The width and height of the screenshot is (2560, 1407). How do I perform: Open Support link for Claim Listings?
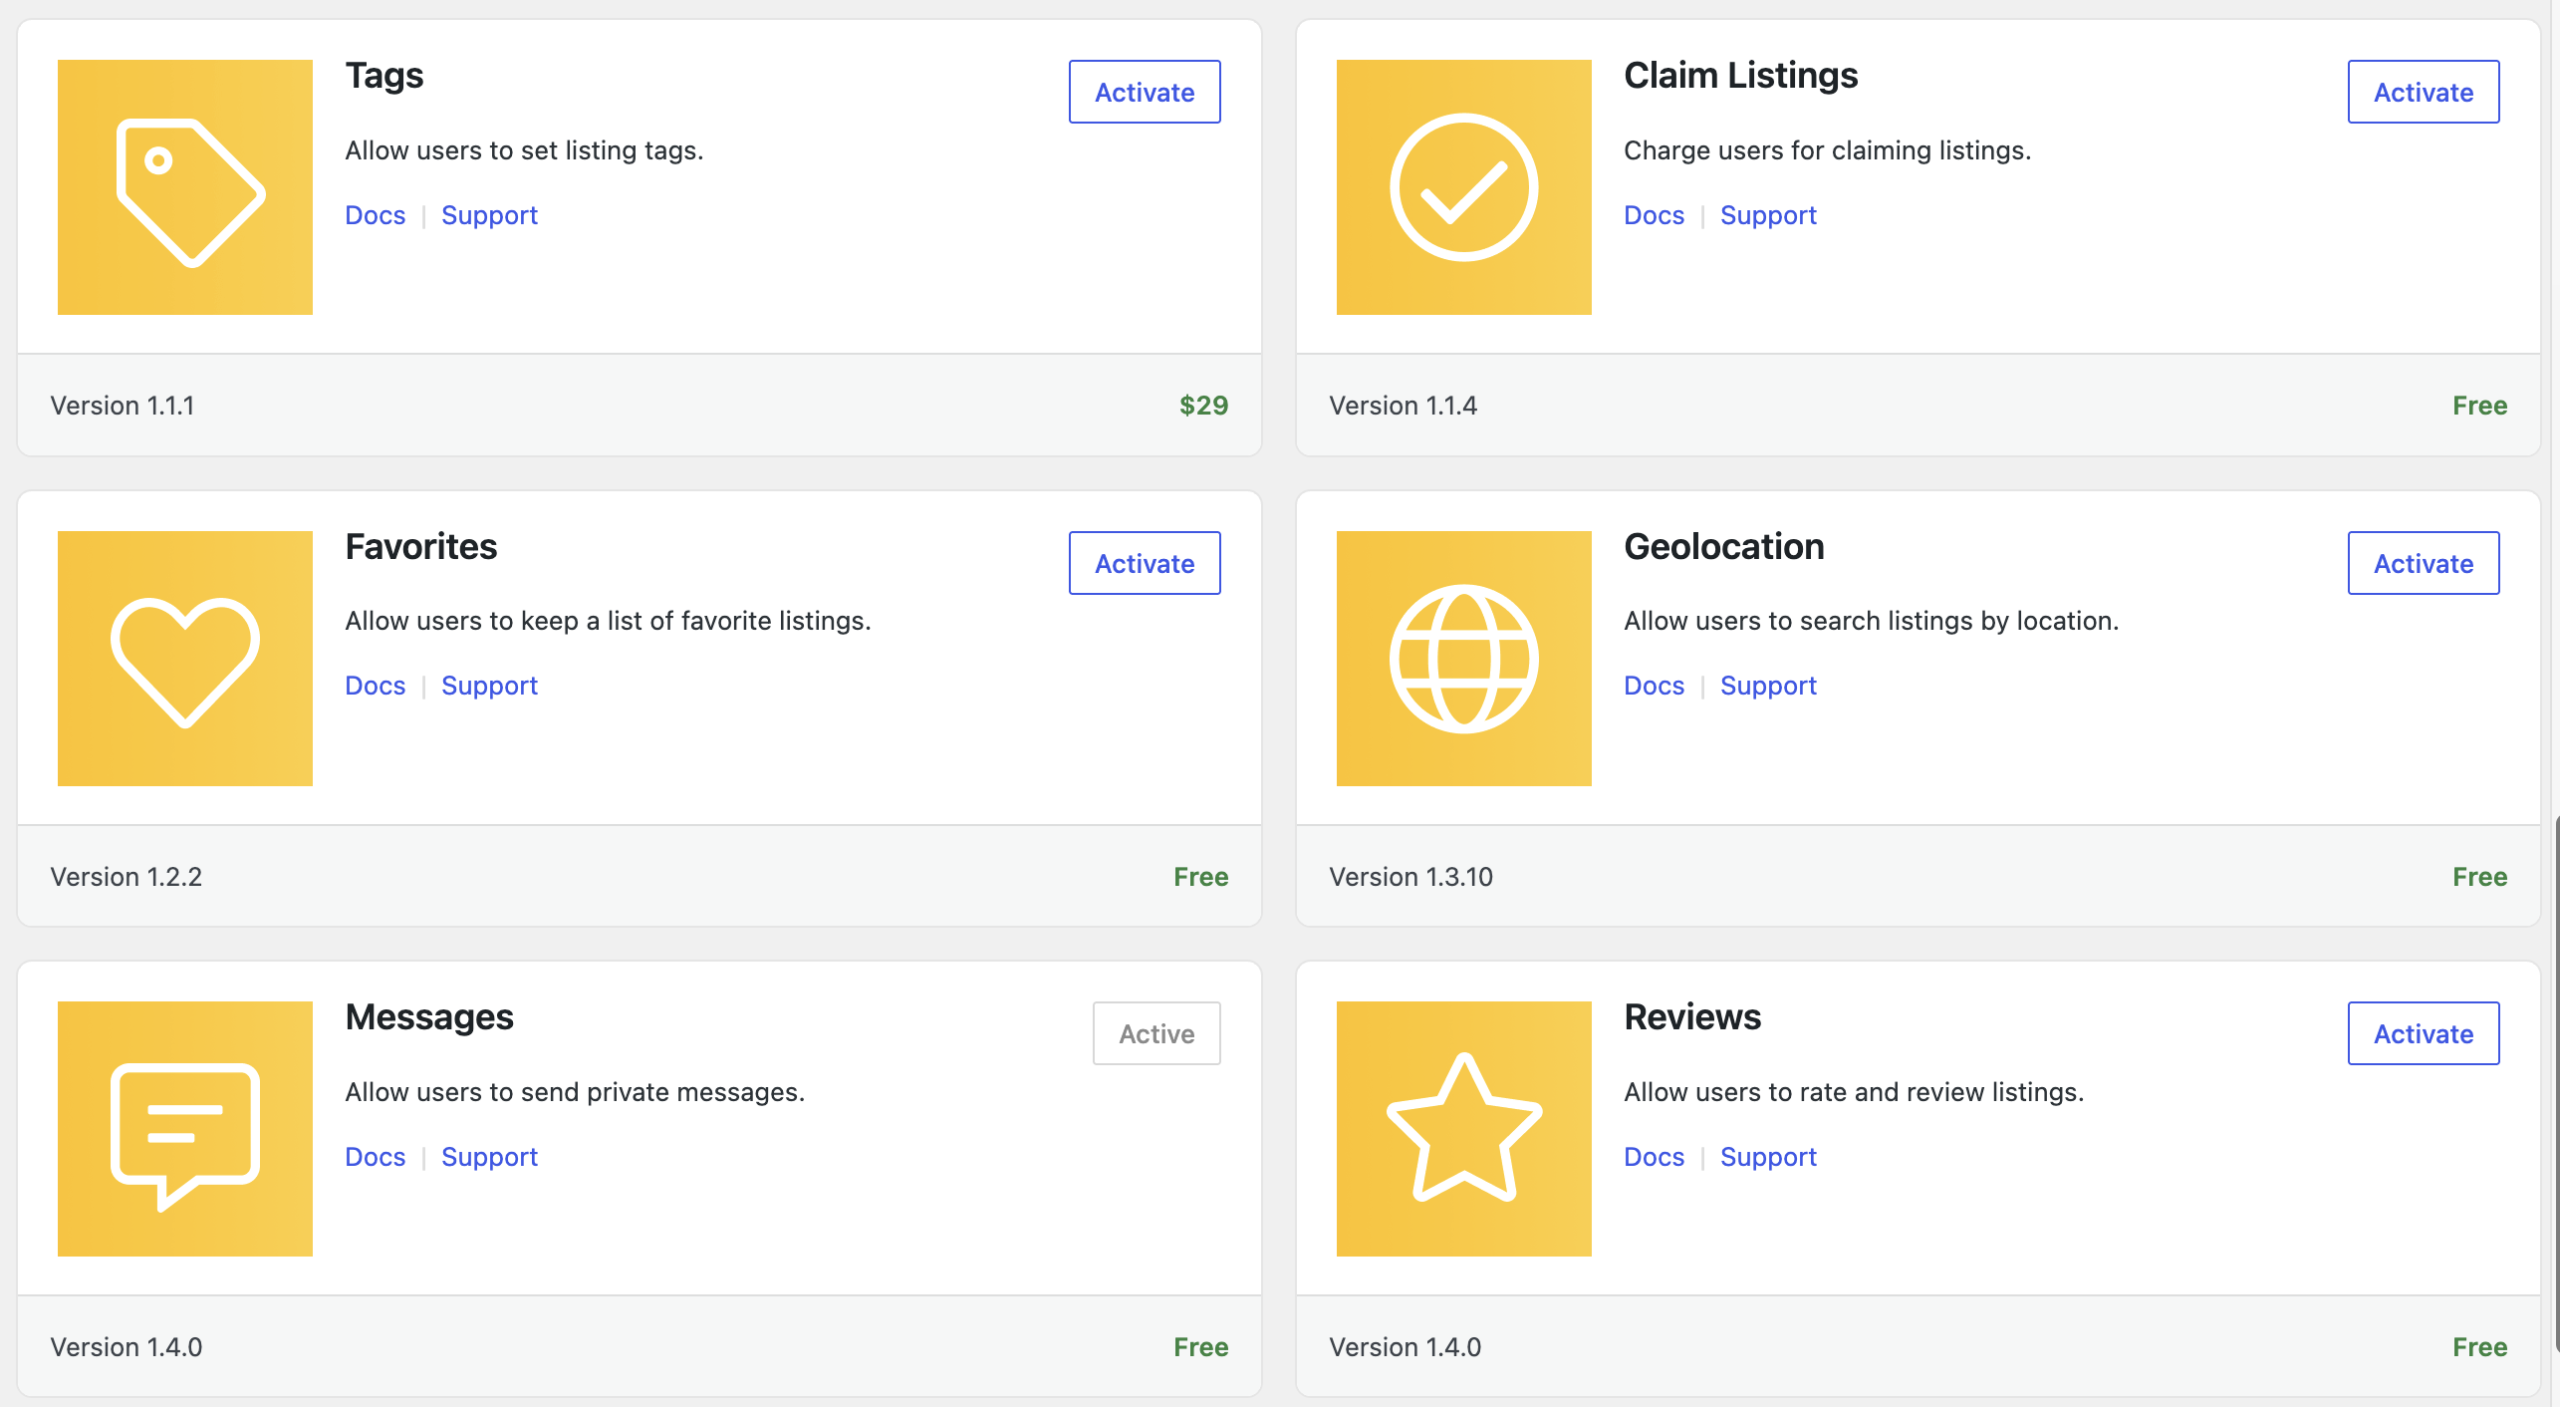click(1768, 215)
